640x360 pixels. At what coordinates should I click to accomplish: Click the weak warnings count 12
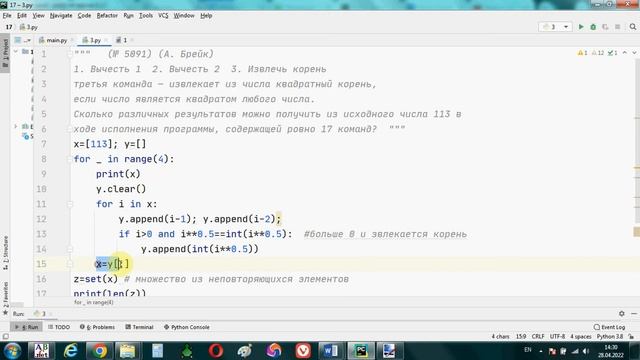[598, 53]
